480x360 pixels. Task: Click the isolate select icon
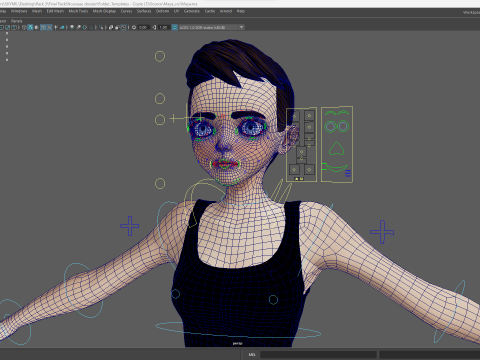click(x=101, y=27)
